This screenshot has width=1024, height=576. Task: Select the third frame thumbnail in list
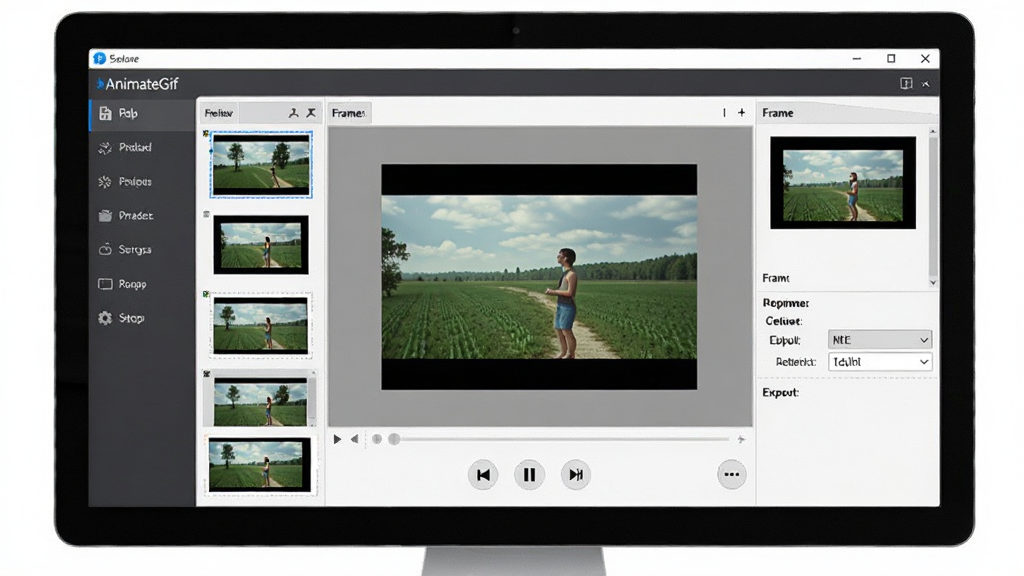[261, 326]
